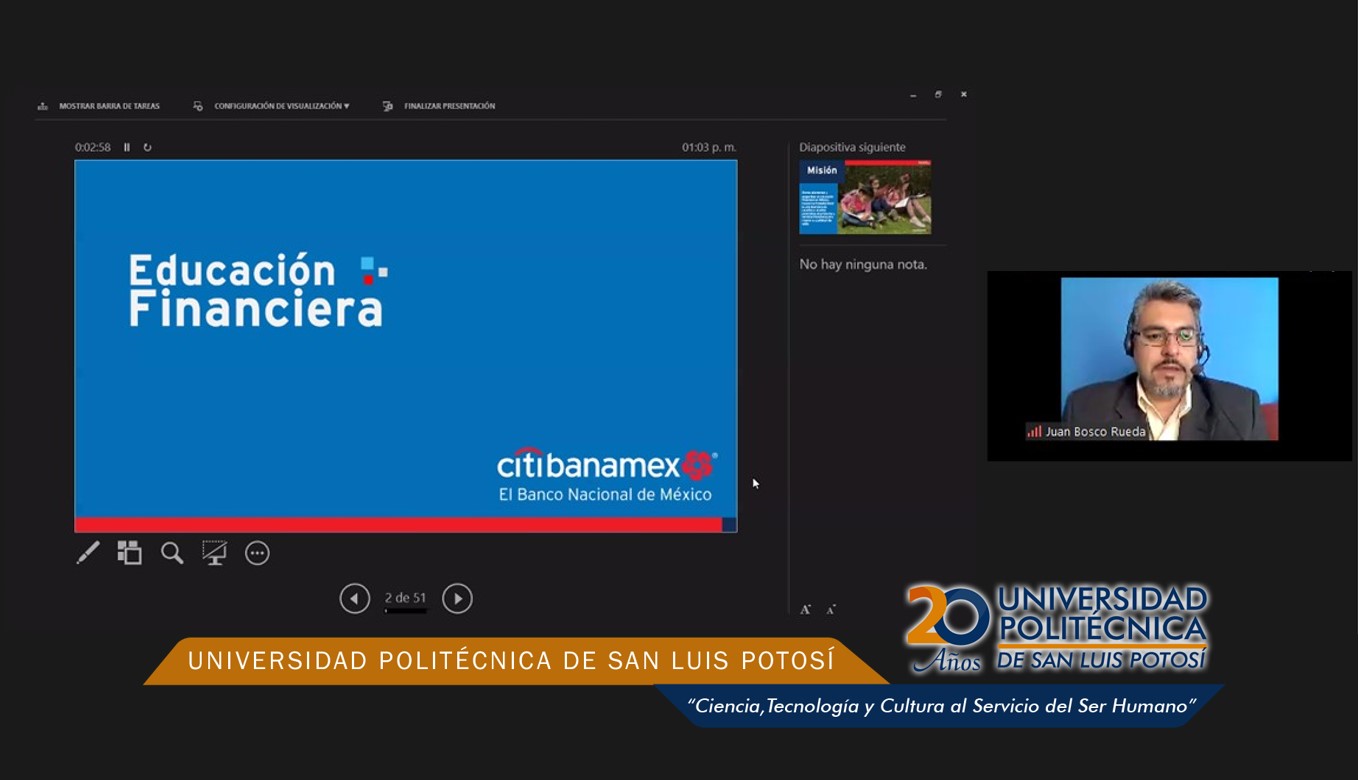Activate the zoom magnifier tool
Image resolution: width=1358 pixels, height=780 pixels.
coord(172,553)
